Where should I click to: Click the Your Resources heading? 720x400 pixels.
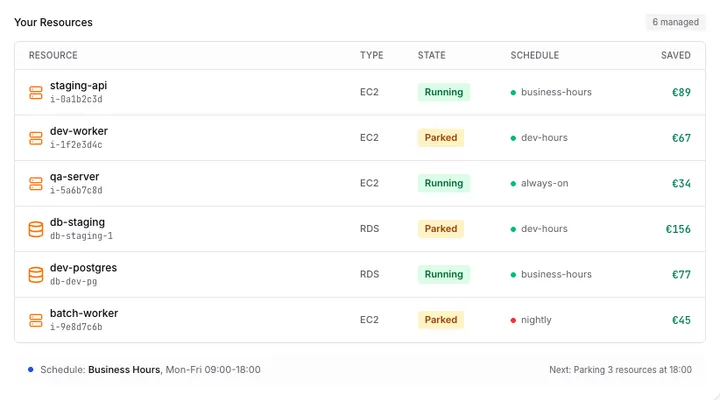[x=53, y=22]
